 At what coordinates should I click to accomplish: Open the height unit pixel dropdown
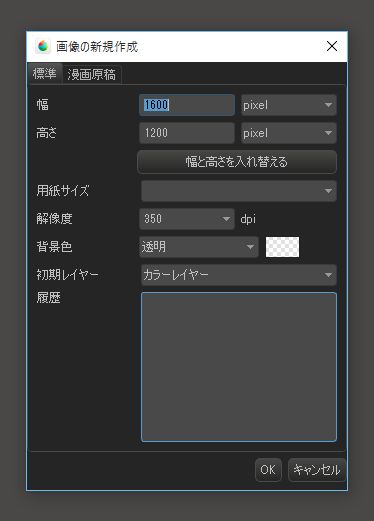coord(289,133)
